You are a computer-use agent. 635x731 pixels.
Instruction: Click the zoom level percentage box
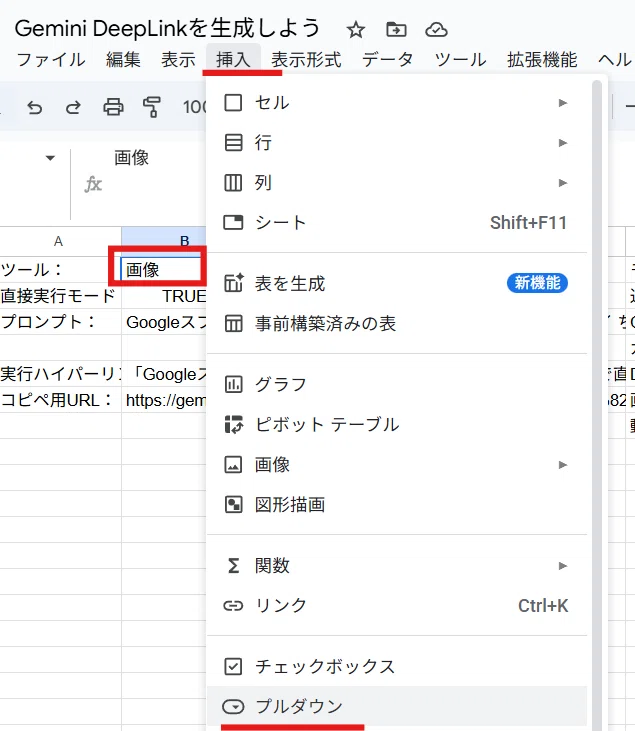coord(194,107)
